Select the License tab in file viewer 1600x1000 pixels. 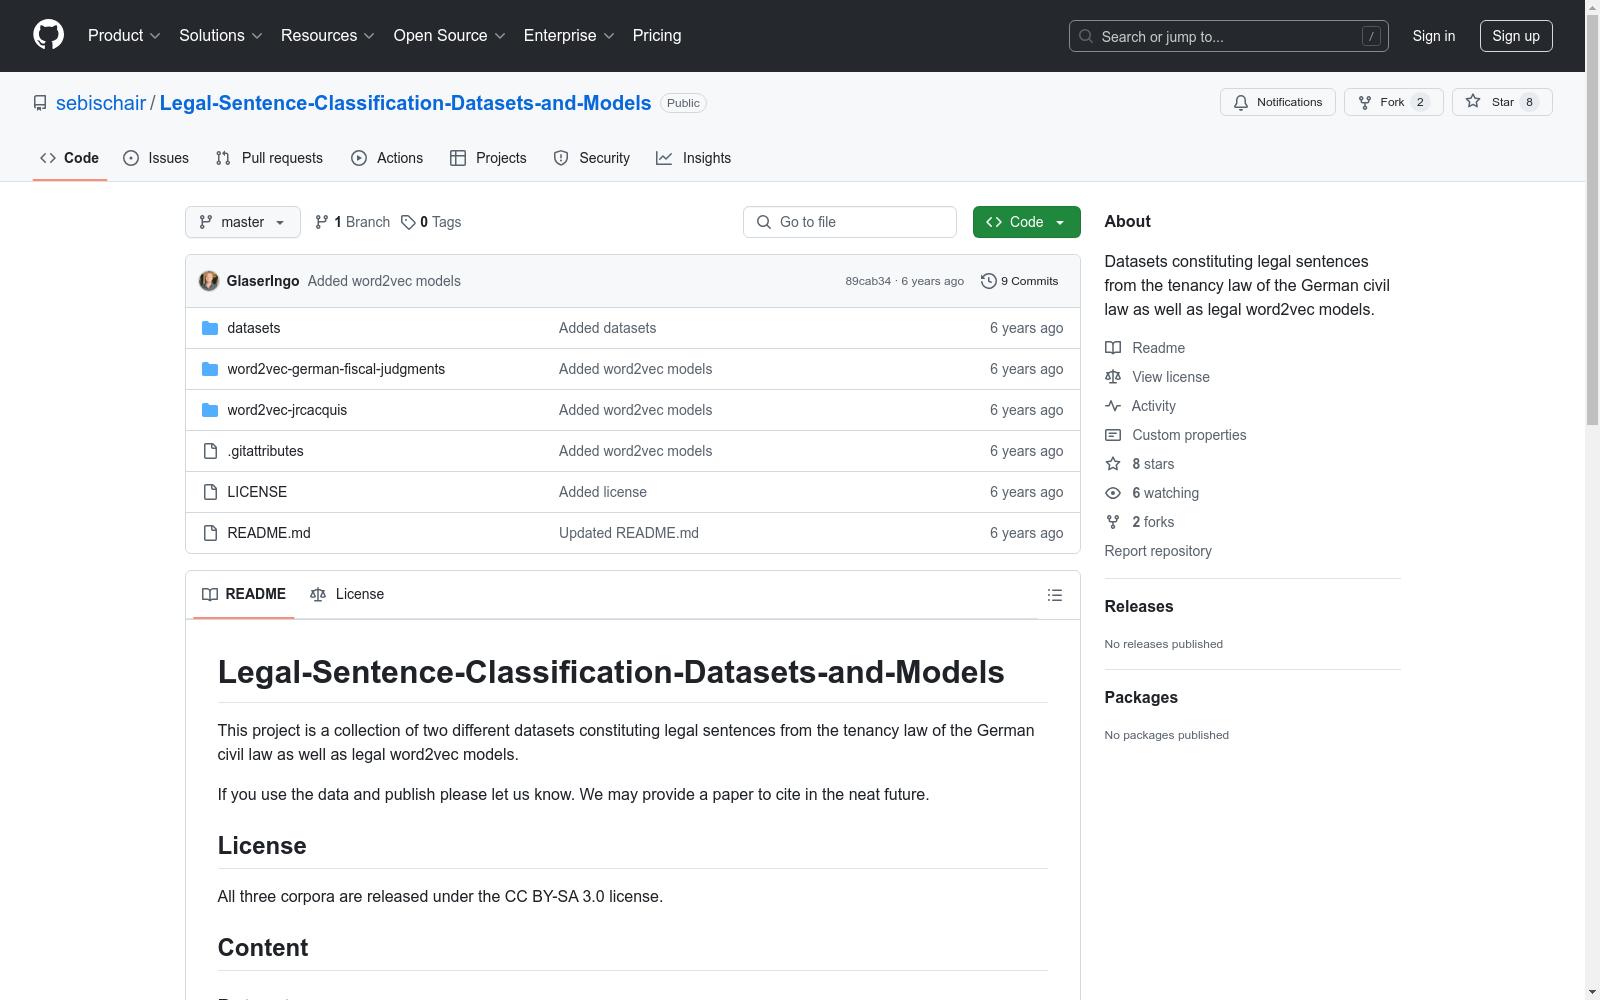click(347, 594)
